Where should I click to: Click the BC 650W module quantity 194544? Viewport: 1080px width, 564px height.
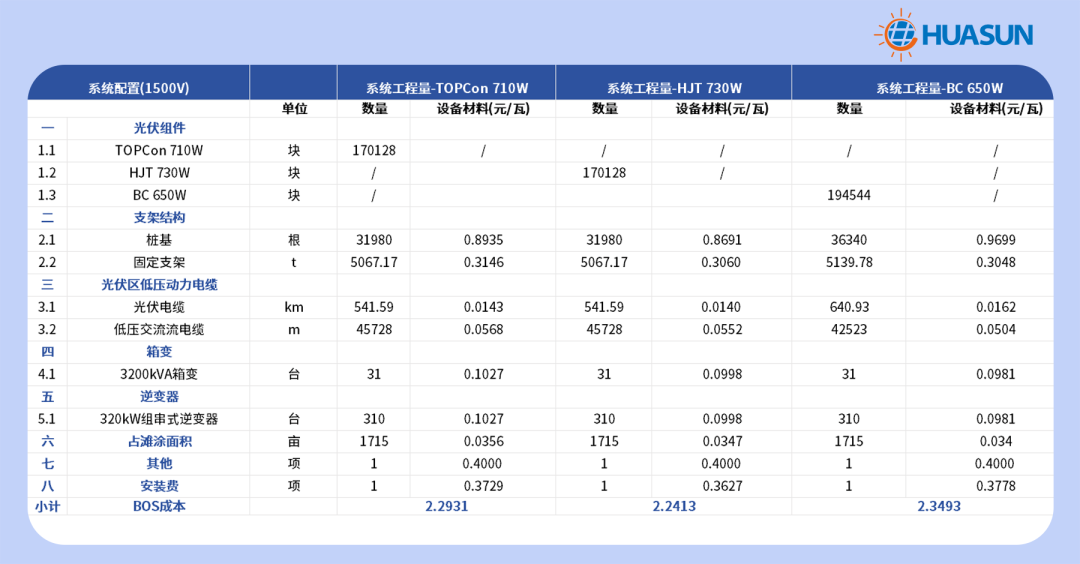pos(849,195)
